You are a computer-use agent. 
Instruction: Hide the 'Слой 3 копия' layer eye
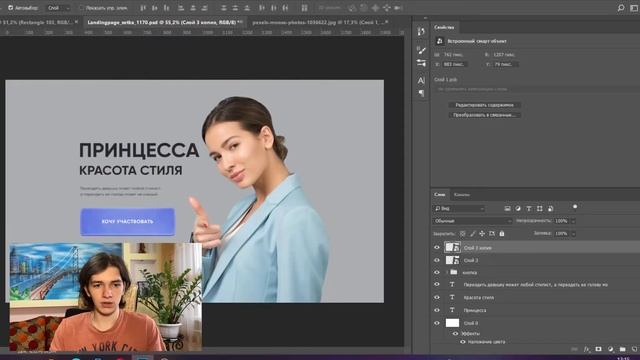coord(437,247)
